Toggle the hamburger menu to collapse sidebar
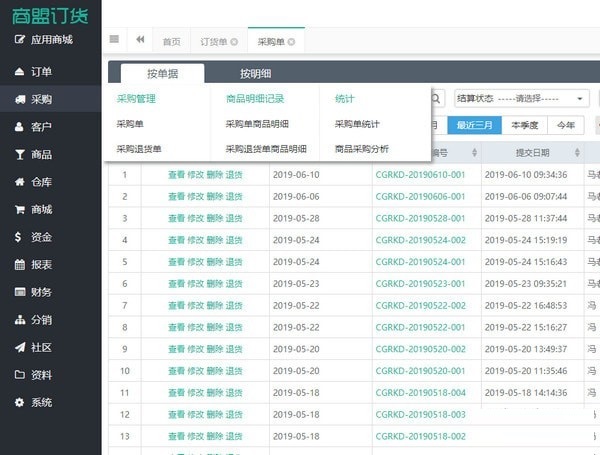This screenshot has height=455, width=600. click(x=114, y=40)
